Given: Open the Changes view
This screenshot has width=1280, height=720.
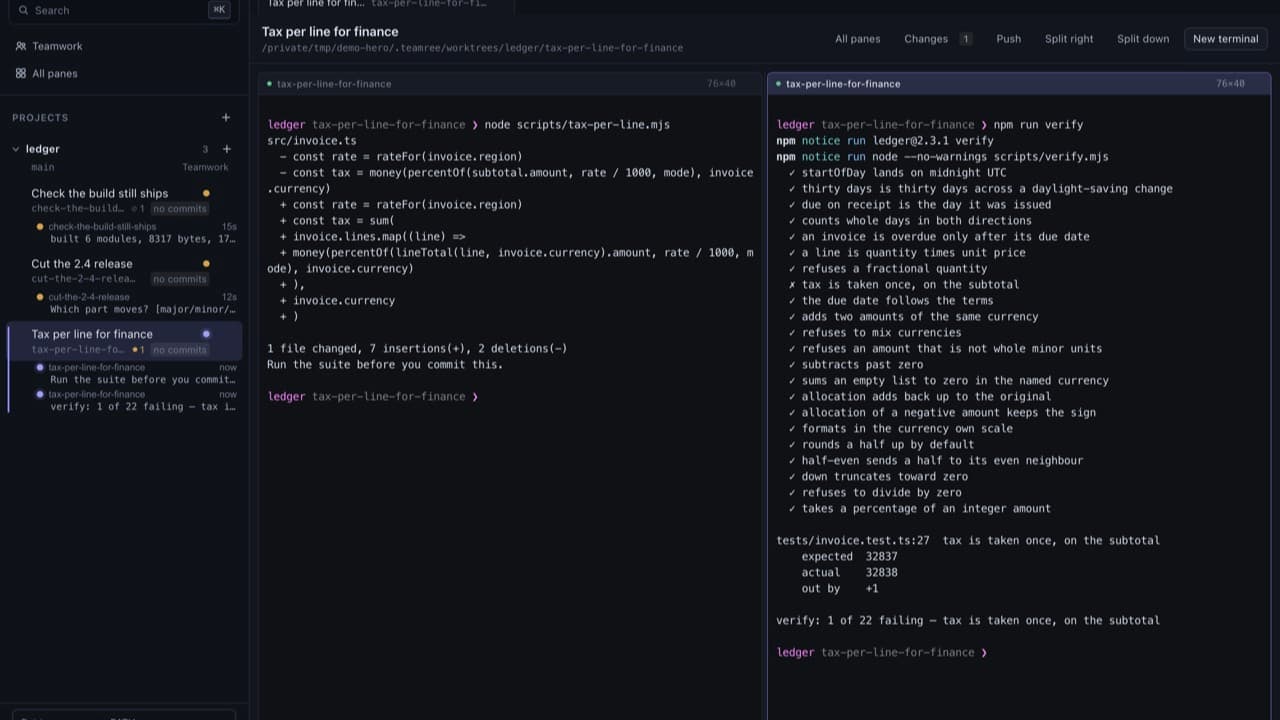Looking at the screenshot, I should pos(926,39).
